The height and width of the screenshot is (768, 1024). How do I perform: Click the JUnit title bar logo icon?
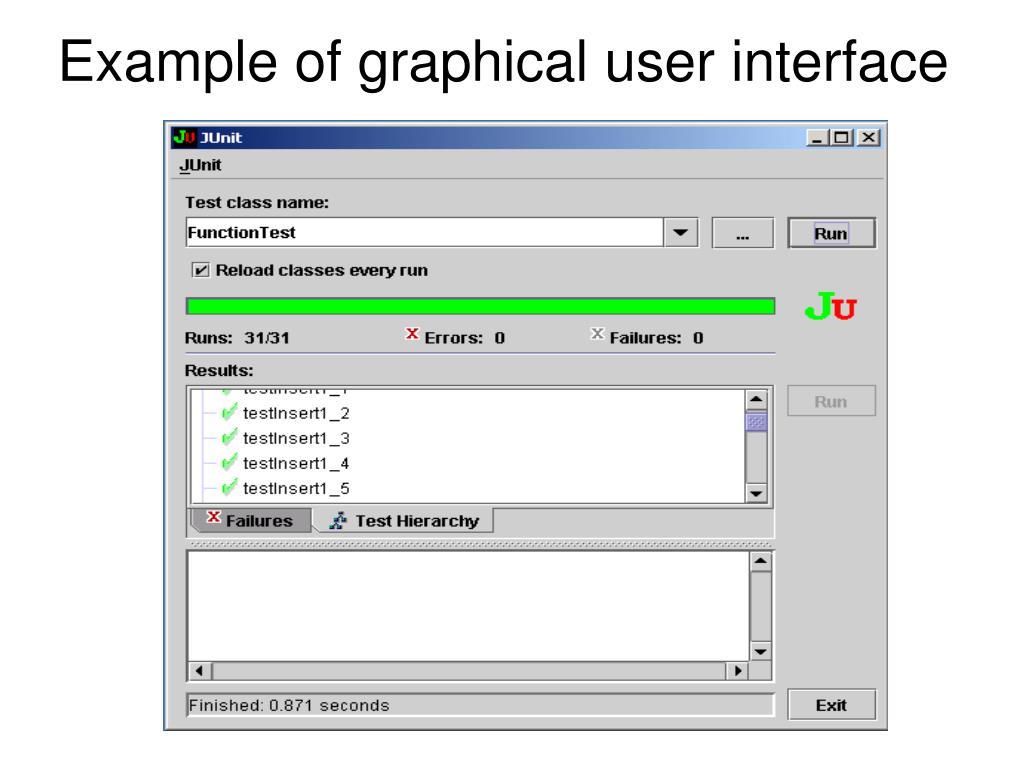pyautogui.click(x=184, y=137)
